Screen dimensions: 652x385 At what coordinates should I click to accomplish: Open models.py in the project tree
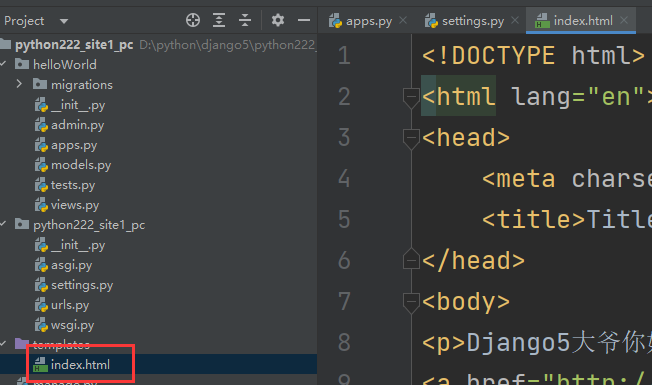tap(81, 165)
